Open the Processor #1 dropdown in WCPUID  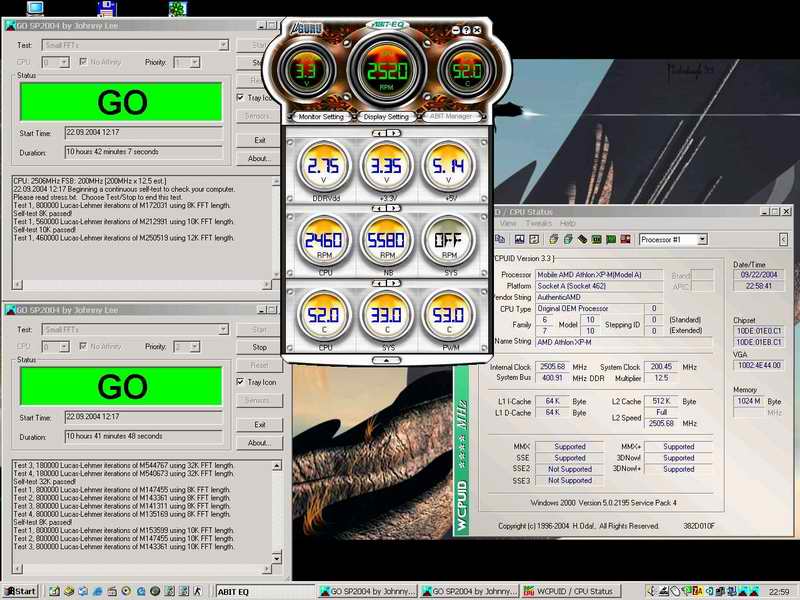(702, 239)
